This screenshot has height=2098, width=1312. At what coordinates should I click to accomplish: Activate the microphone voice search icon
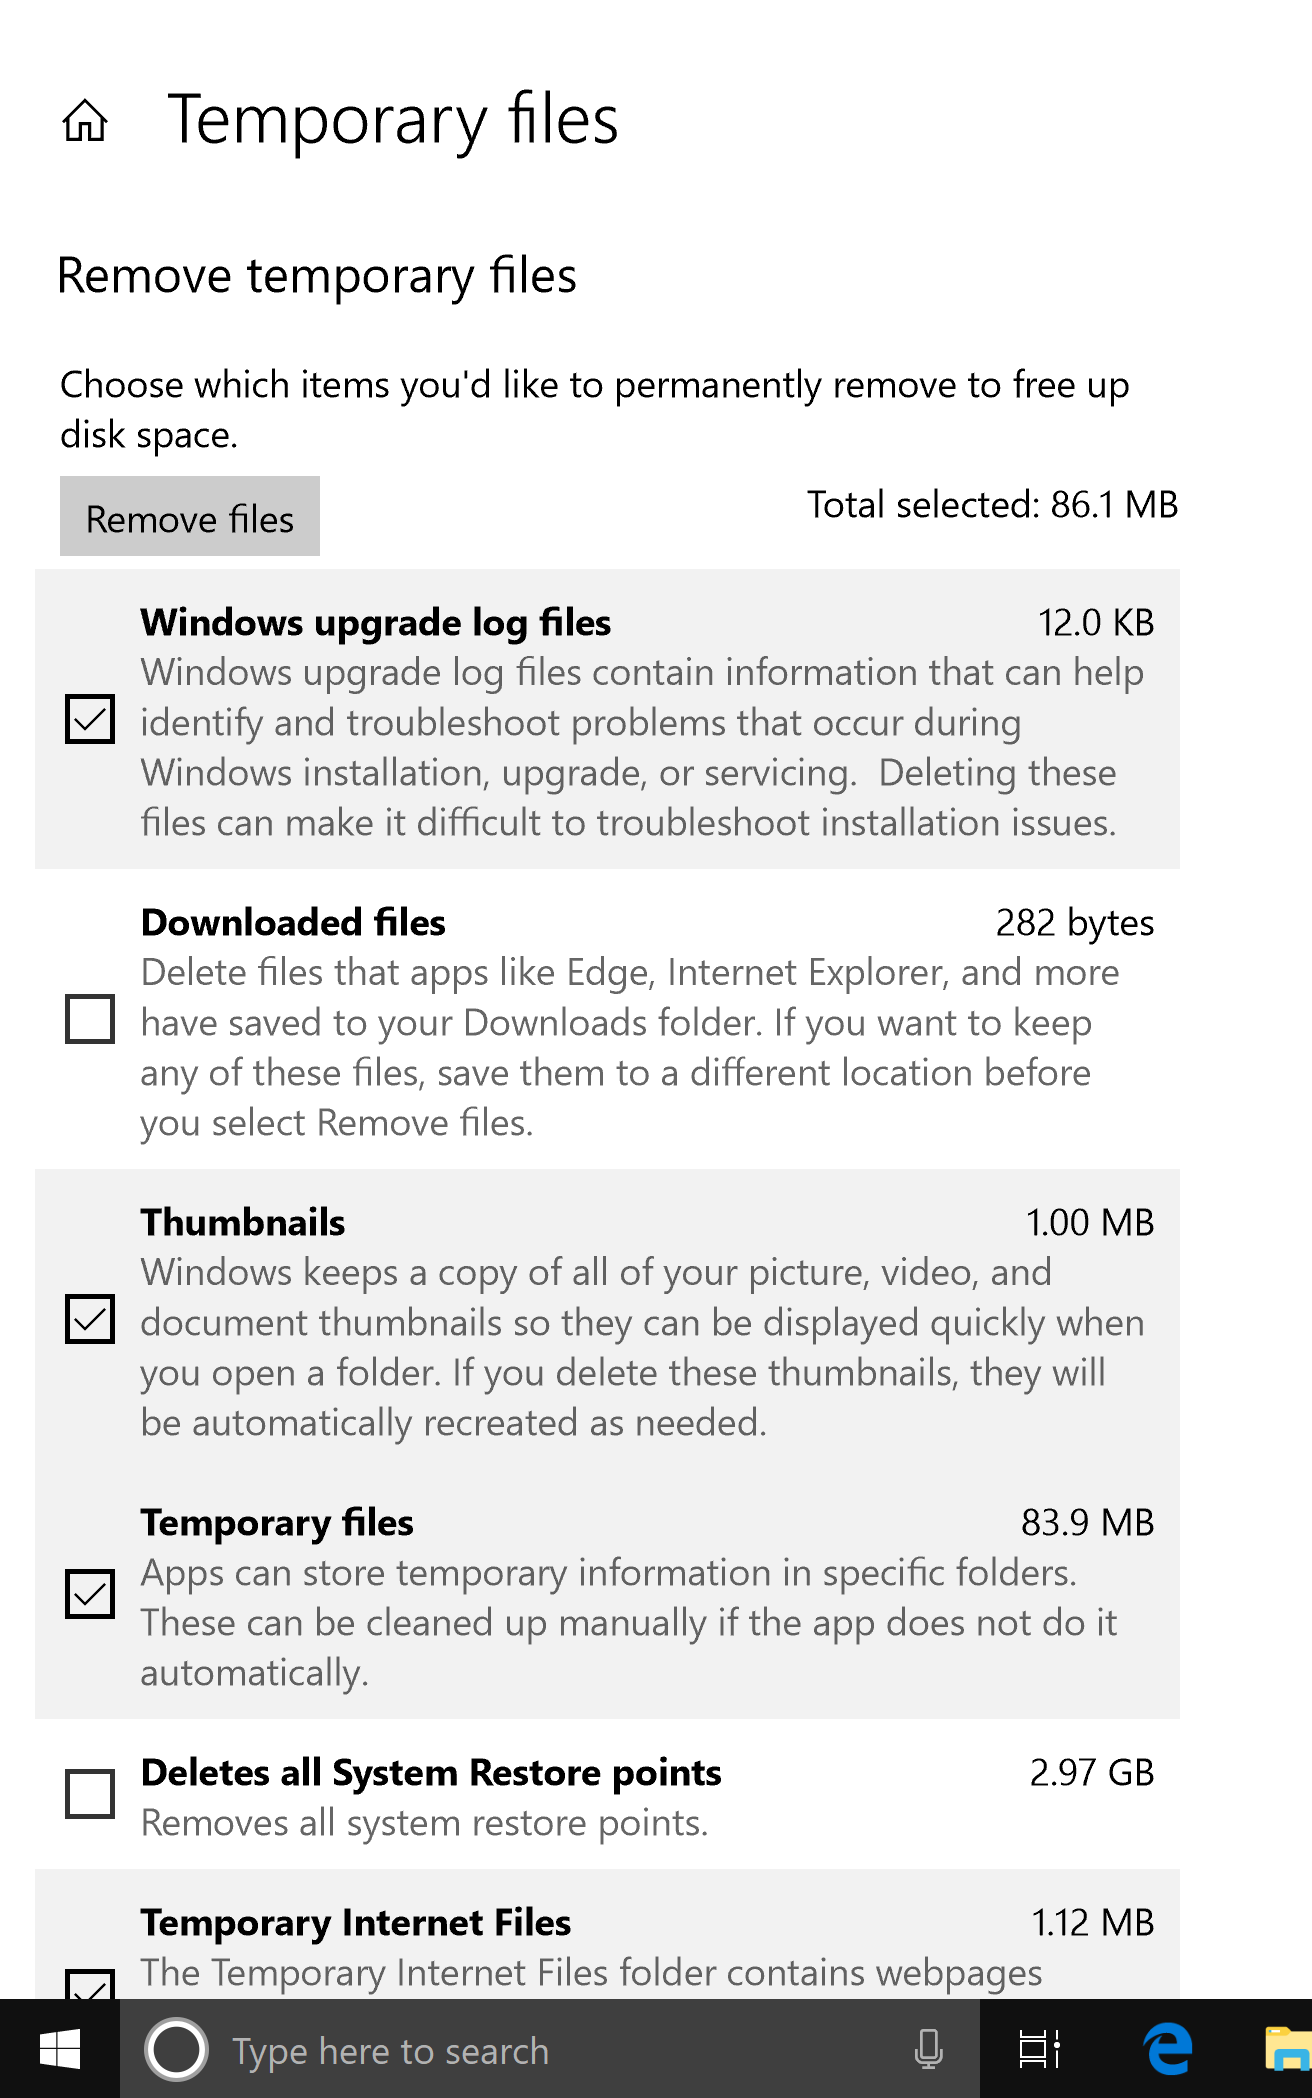(x=928, y=2049)
